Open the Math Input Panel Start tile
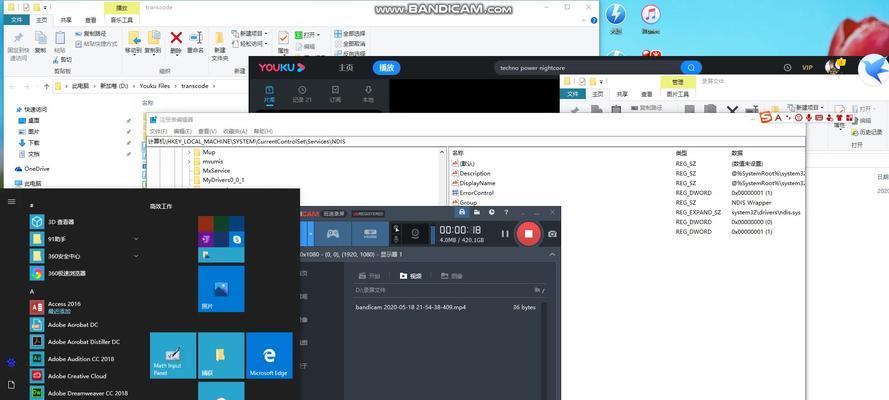 173,355
